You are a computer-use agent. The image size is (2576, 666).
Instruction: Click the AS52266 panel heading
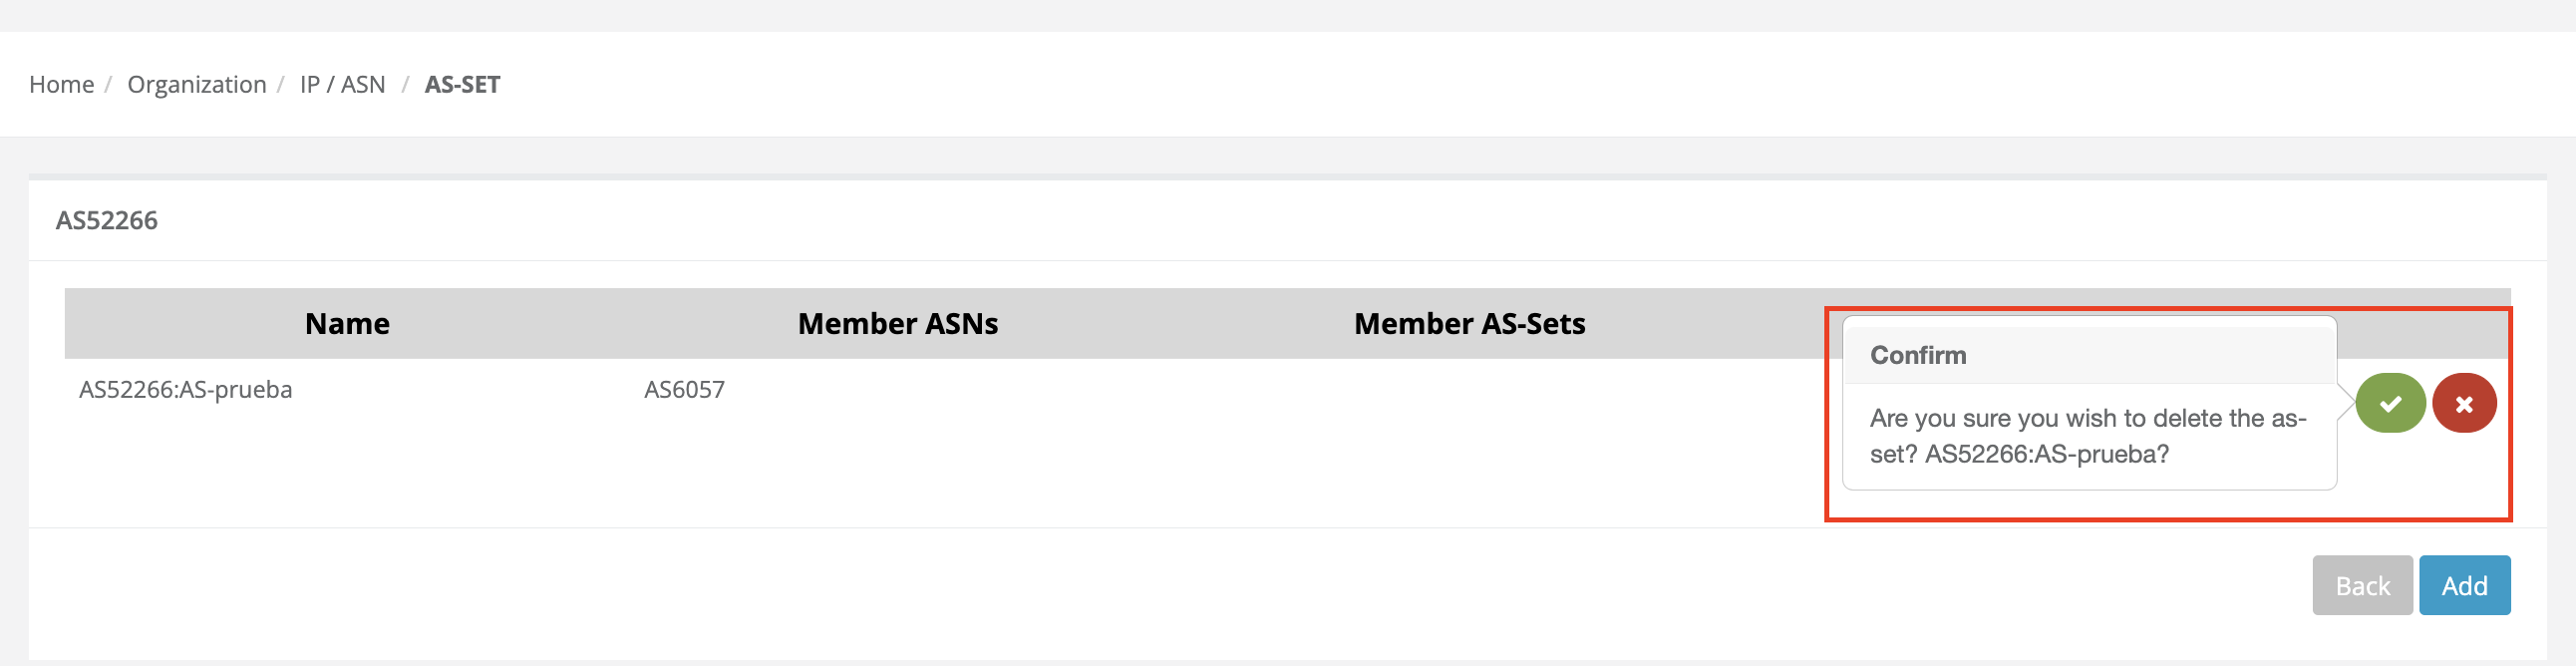coord(107,220)
